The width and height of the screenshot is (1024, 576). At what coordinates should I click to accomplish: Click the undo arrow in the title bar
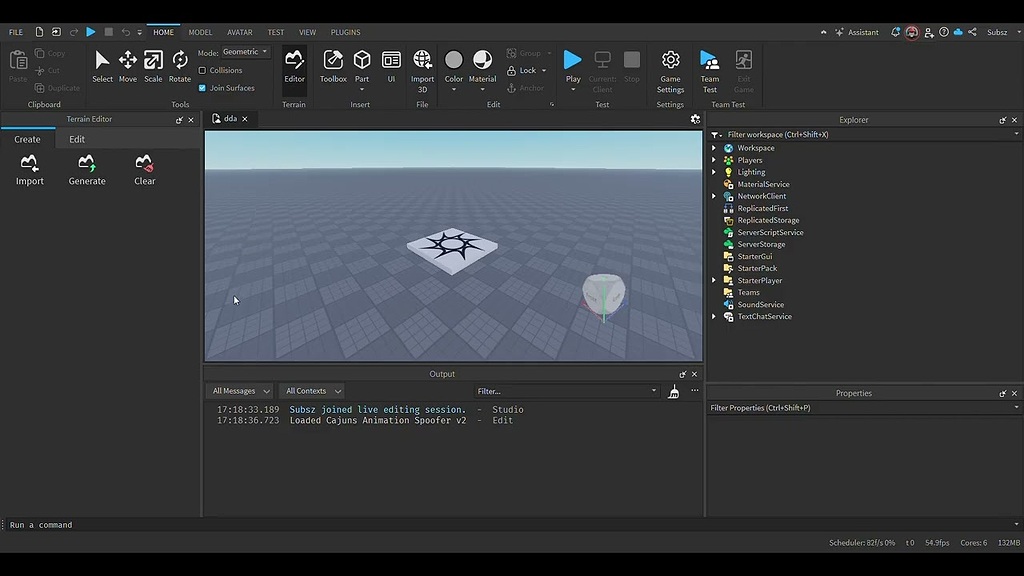pos(125,32)
